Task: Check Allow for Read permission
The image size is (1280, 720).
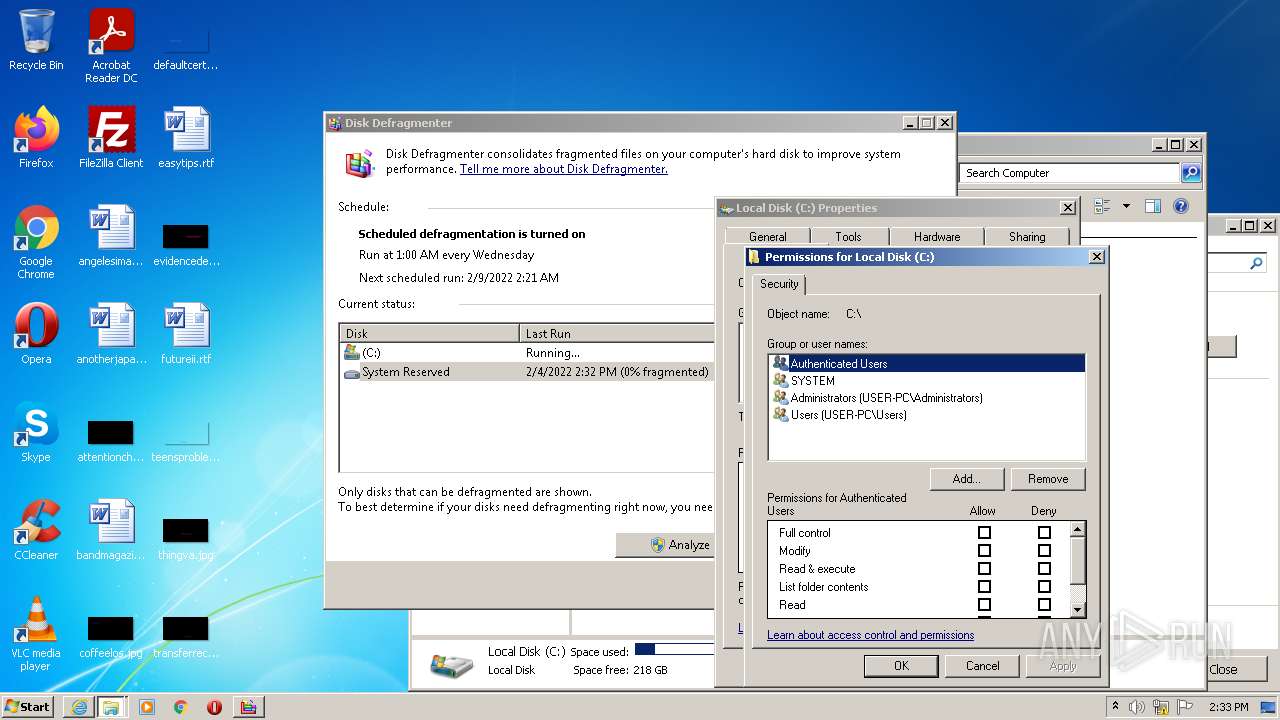Action: click(984, 605)
